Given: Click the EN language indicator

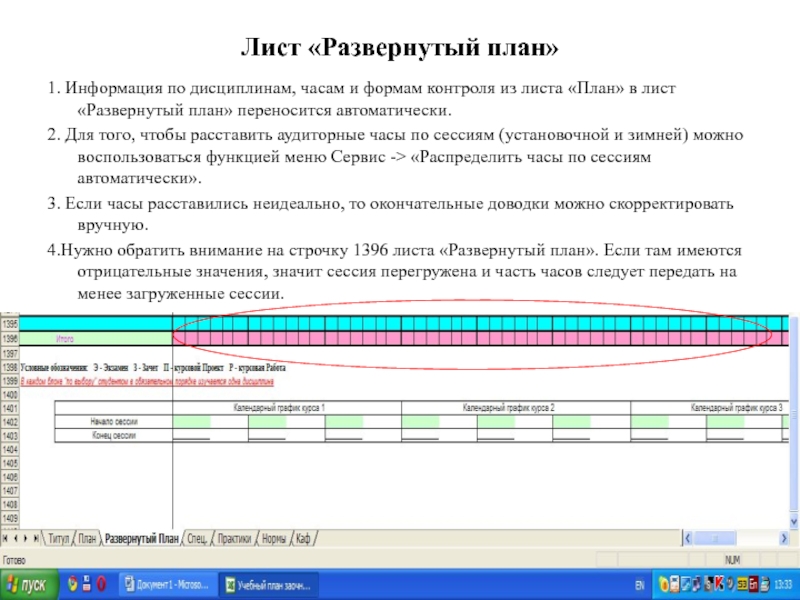Looking at the screenshot, I should 639,585.
